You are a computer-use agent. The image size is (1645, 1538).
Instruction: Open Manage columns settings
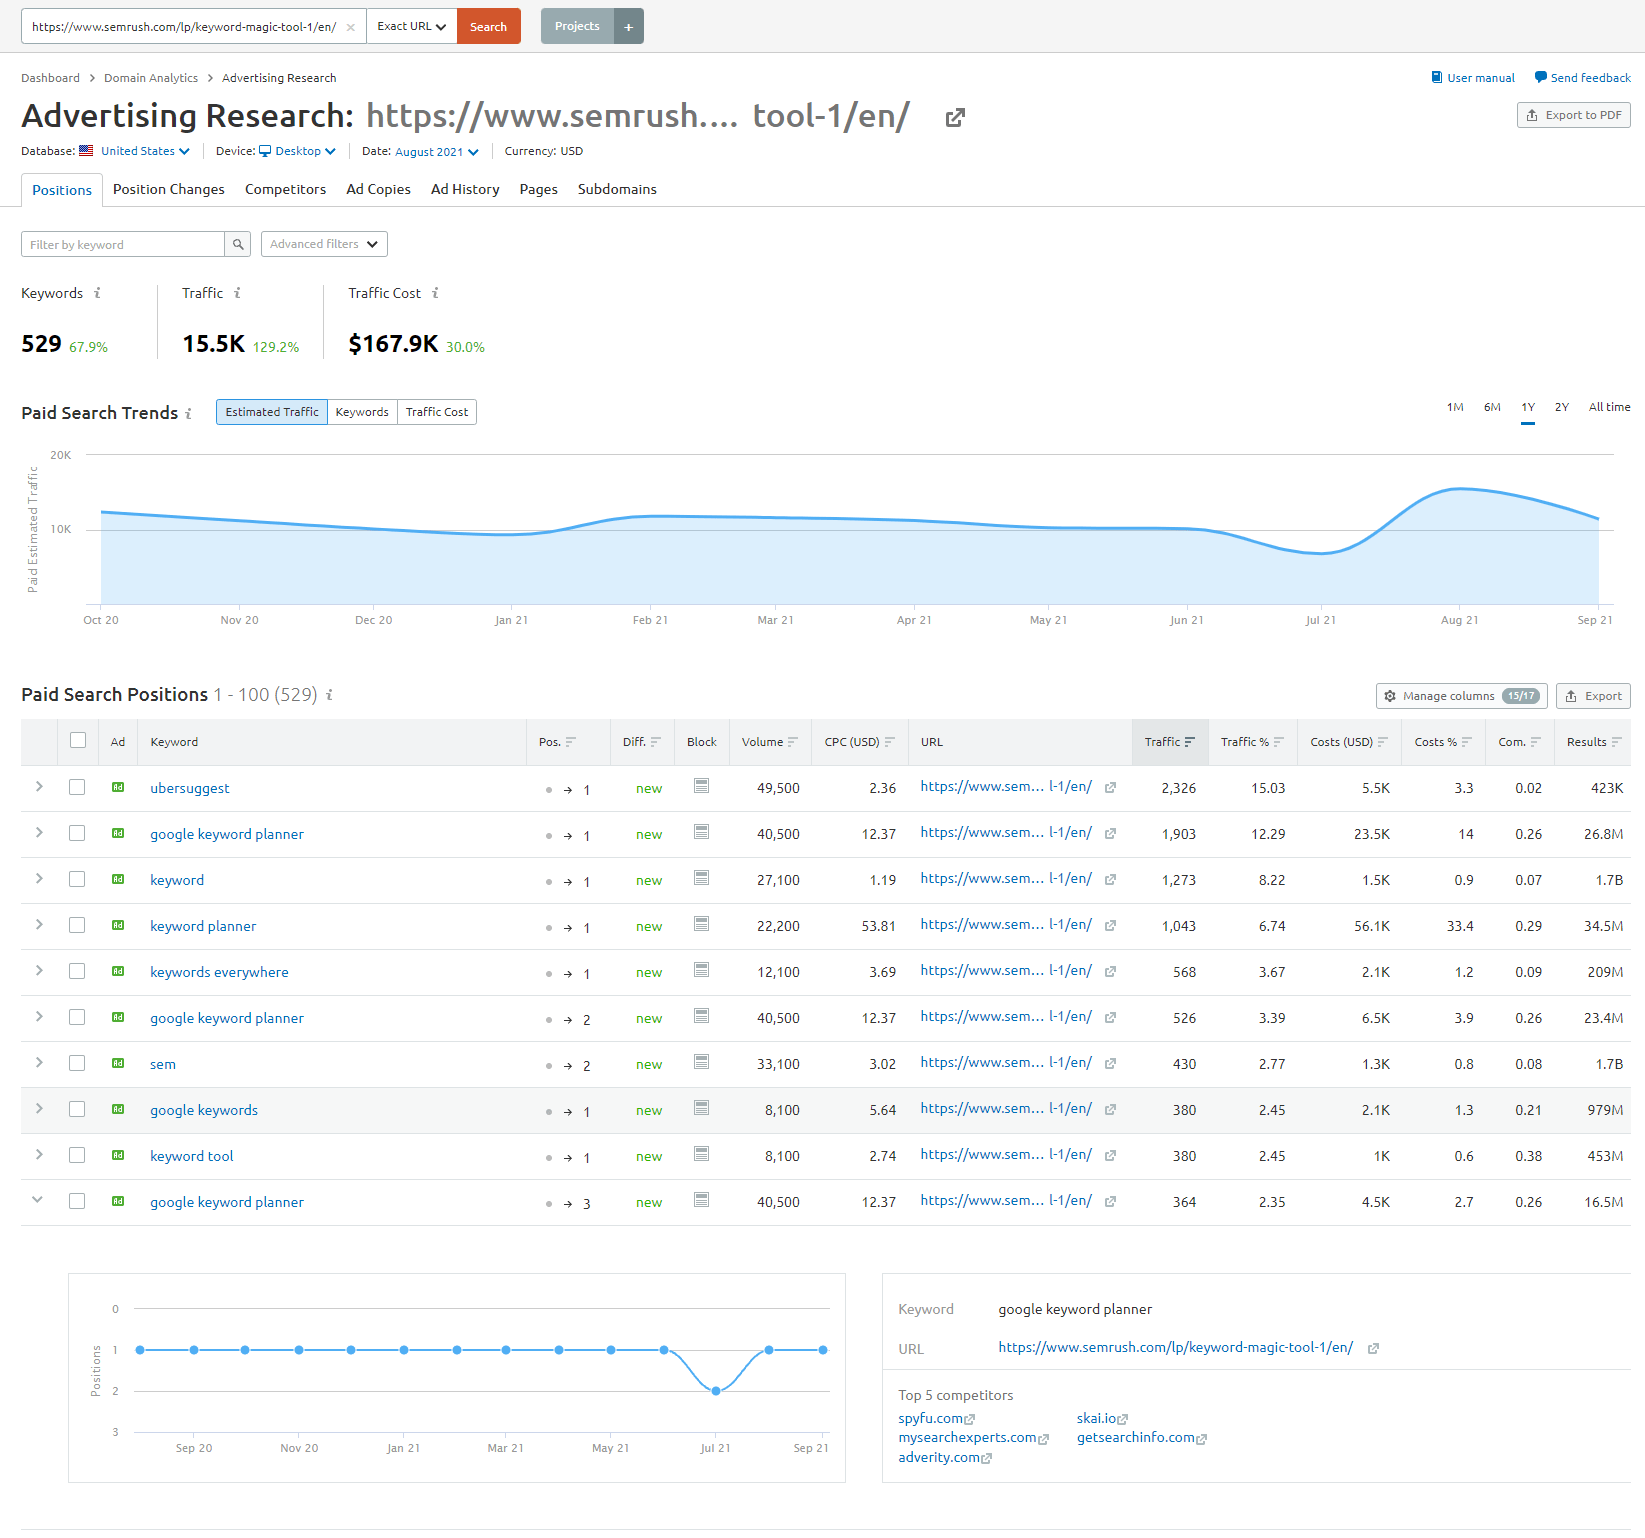(x=1461, y=696)
